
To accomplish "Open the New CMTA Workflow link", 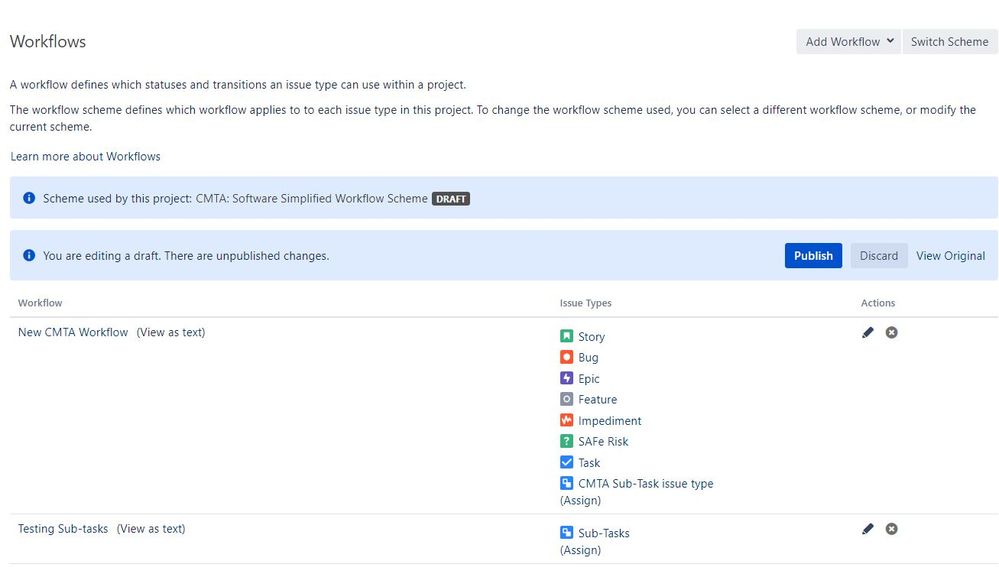I will [73, 332].
